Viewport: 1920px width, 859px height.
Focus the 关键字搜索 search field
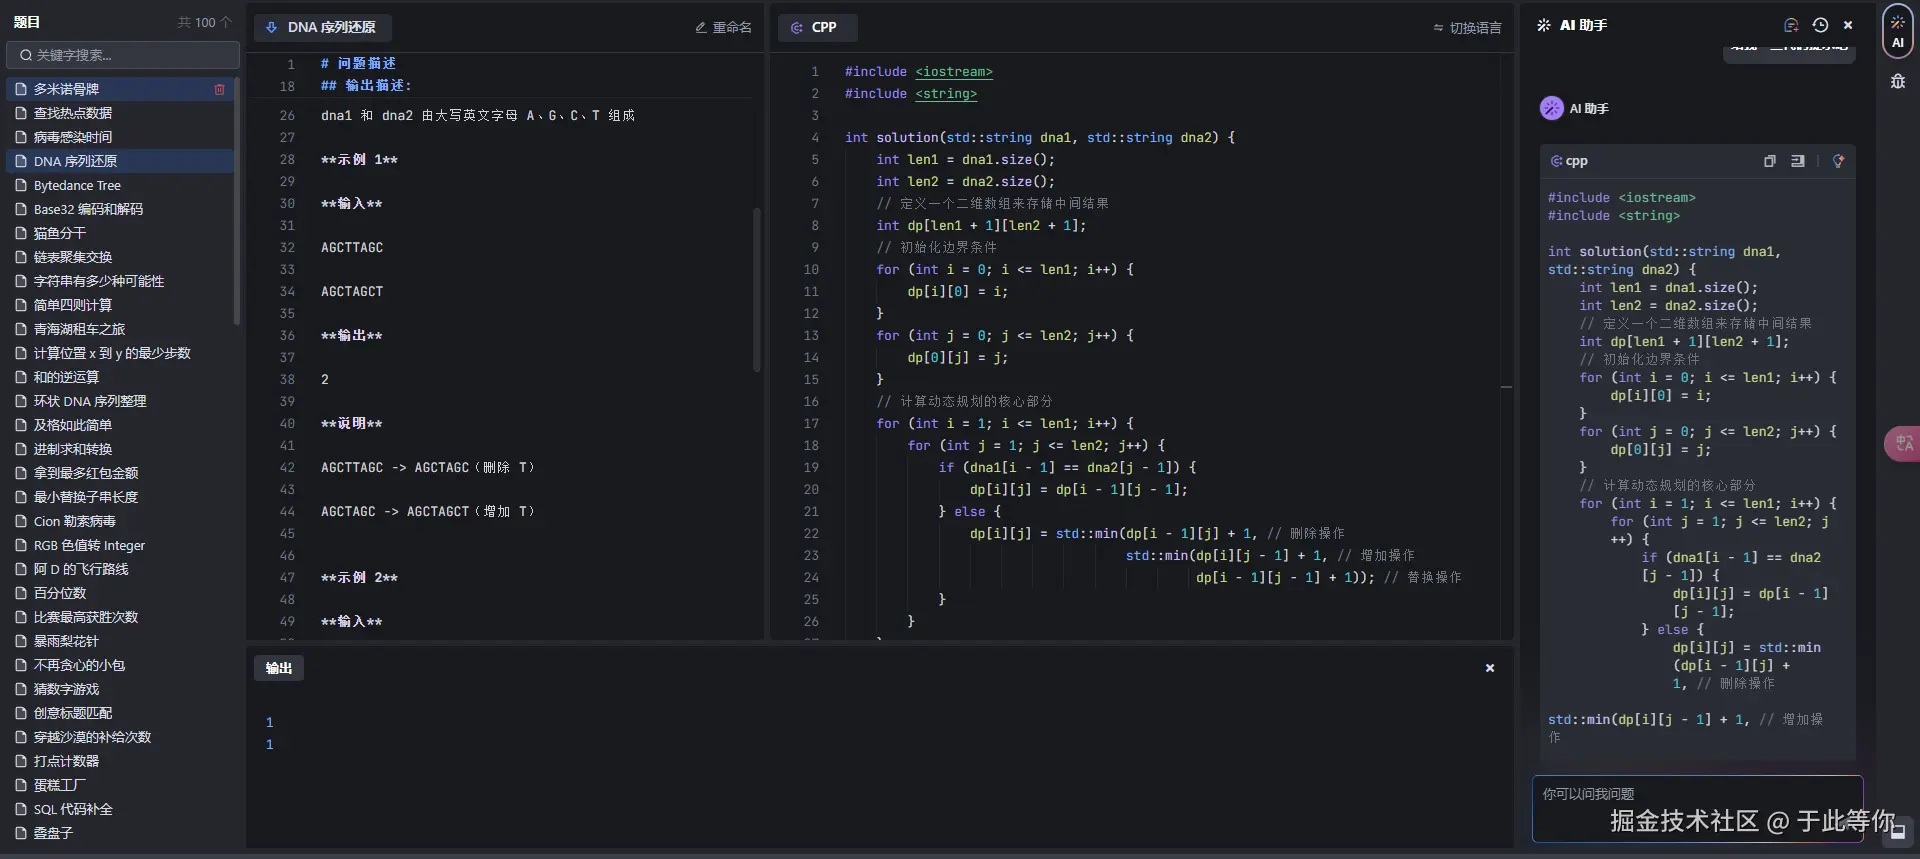[x=123, y=55]
